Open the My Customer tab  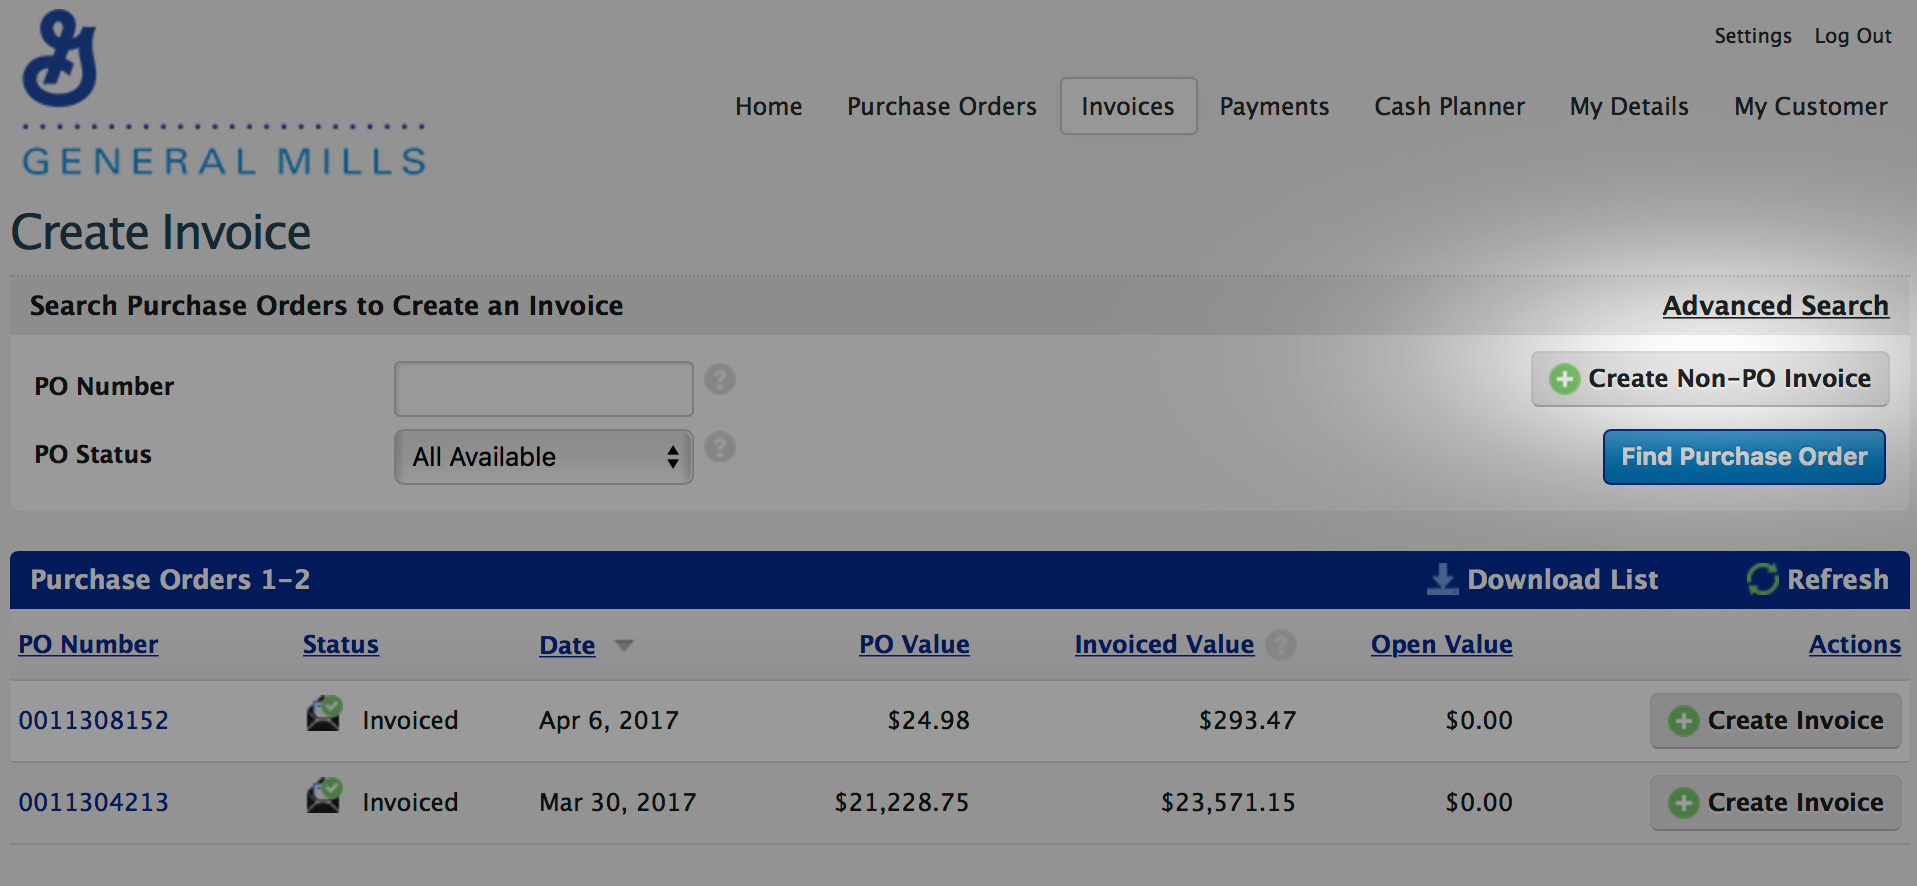1811,106
